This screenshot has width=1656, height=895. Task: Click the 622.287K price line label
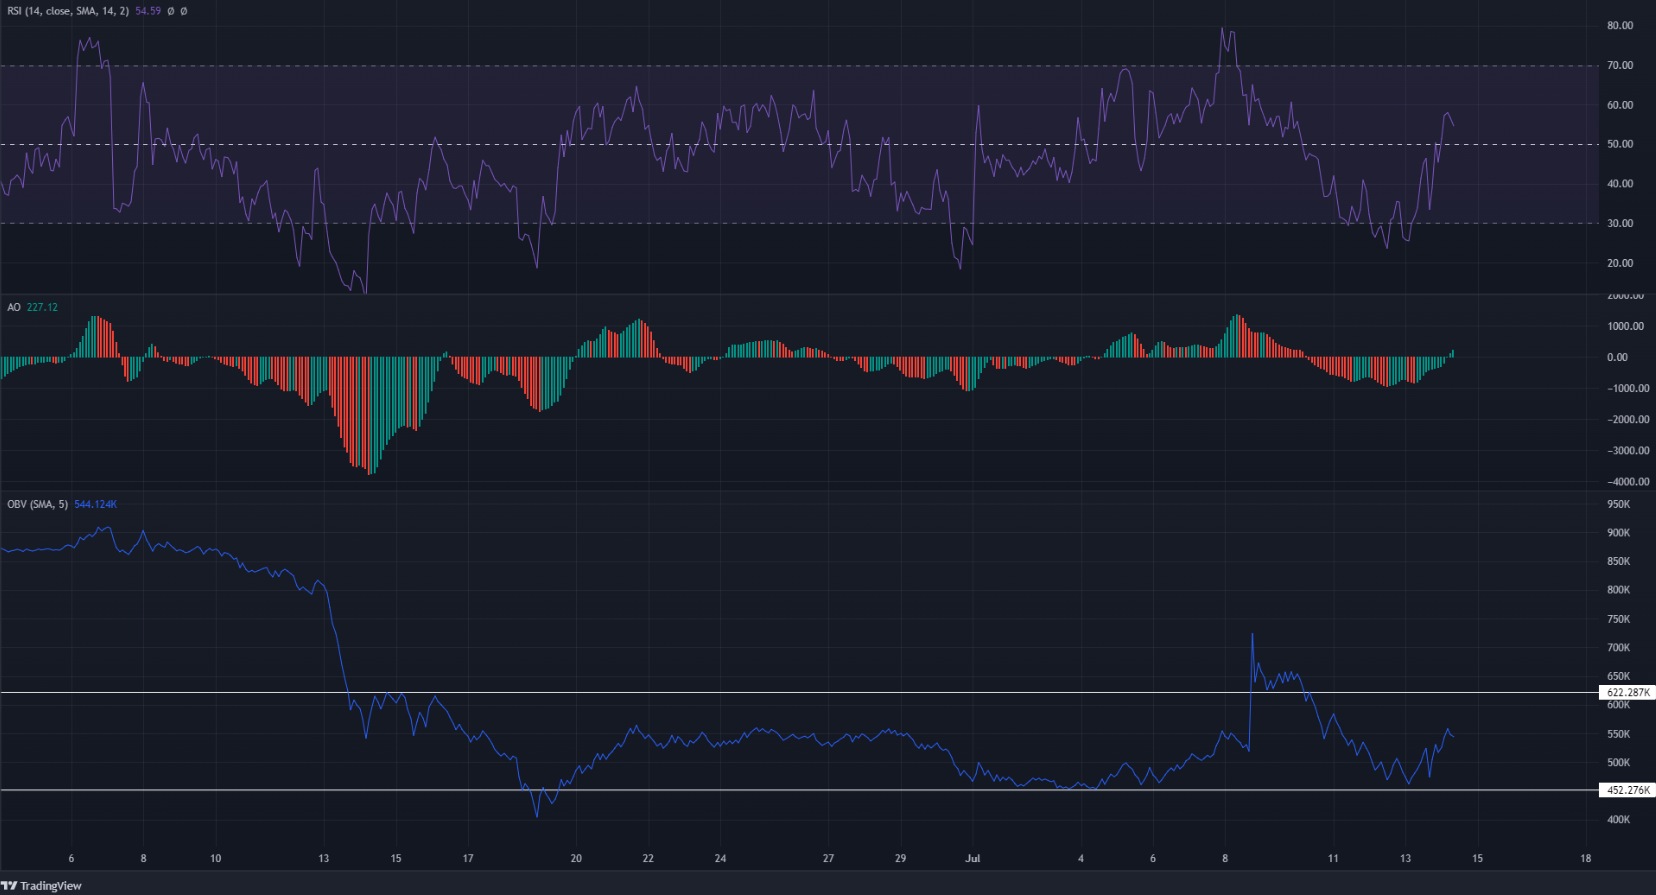coord(1628,692)
